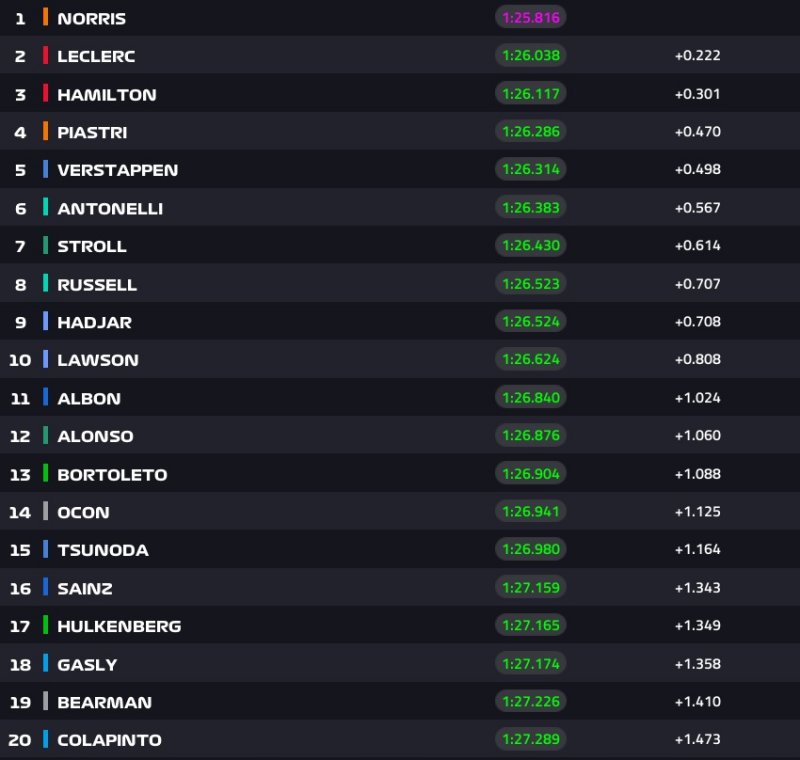800x760 pixels.
Task: Click the +0.614 gap for Stroll
Action: coord(697,245)
